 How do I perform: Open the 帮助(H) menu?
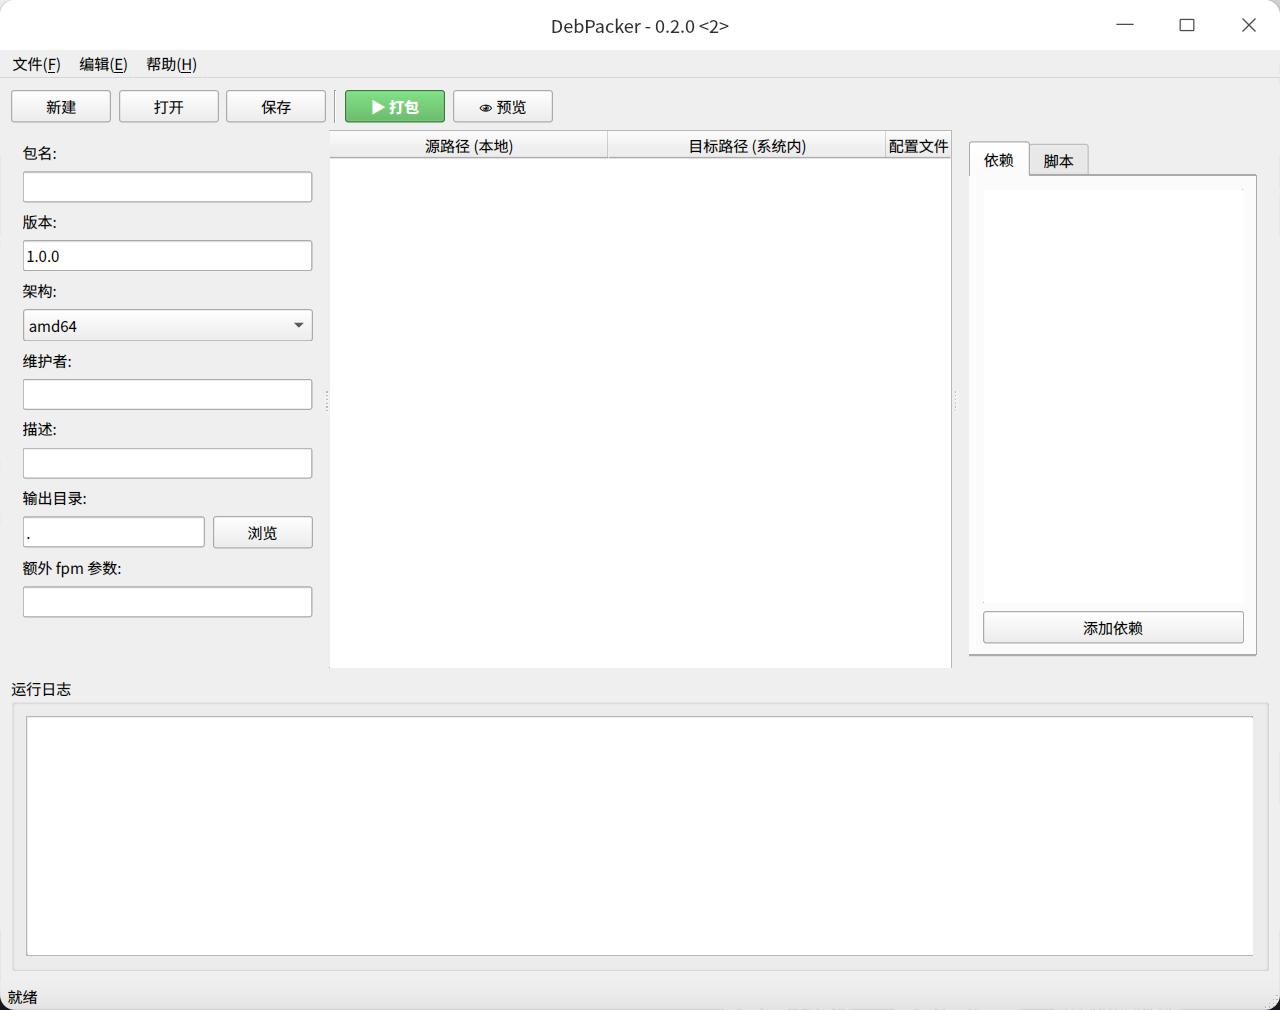click(x=171, y=64)
